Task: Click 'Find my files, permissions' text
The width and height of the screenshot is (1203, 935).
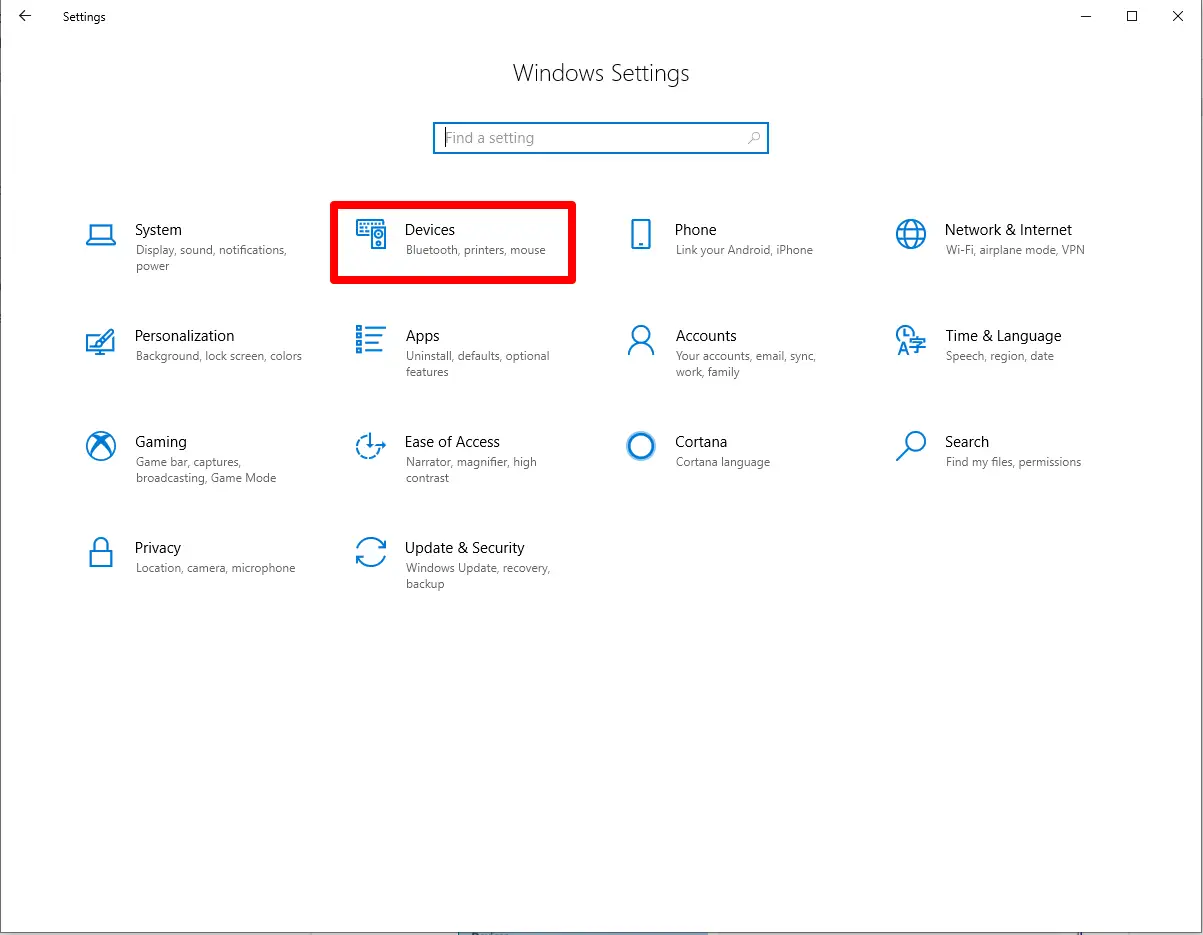Action: click(x=1013, y=462)
